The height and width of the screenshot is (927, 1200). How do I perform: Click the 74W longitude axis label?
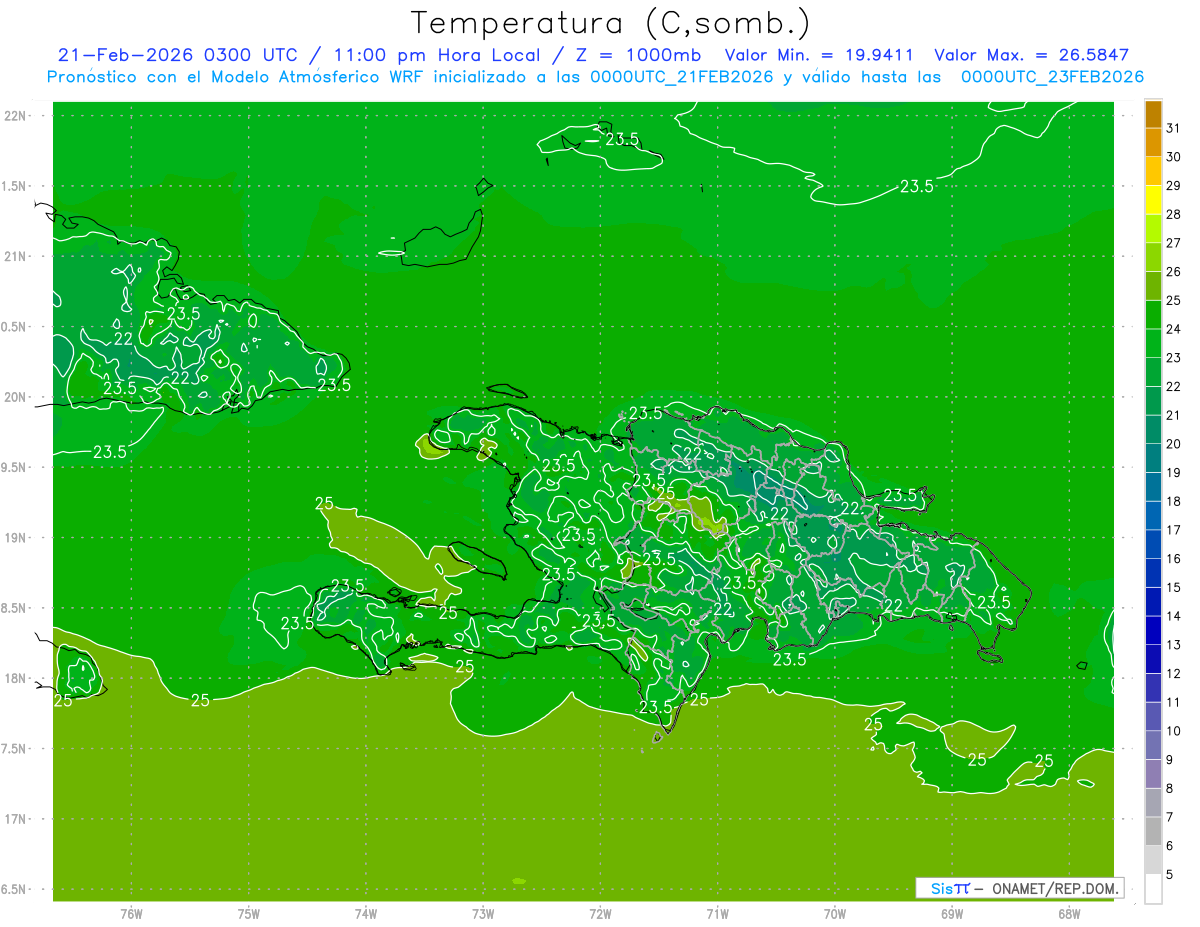point(366,913)
